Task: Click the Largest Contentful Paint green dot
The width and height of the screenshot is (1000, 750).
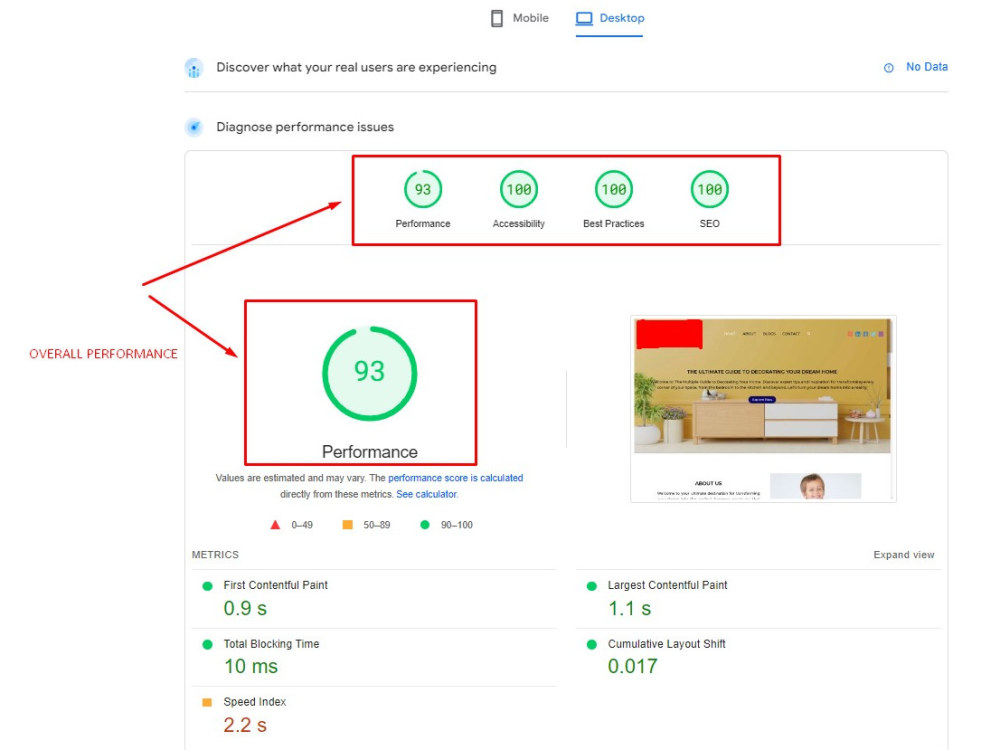Action: pyautogui.click(x=592, y=586)
